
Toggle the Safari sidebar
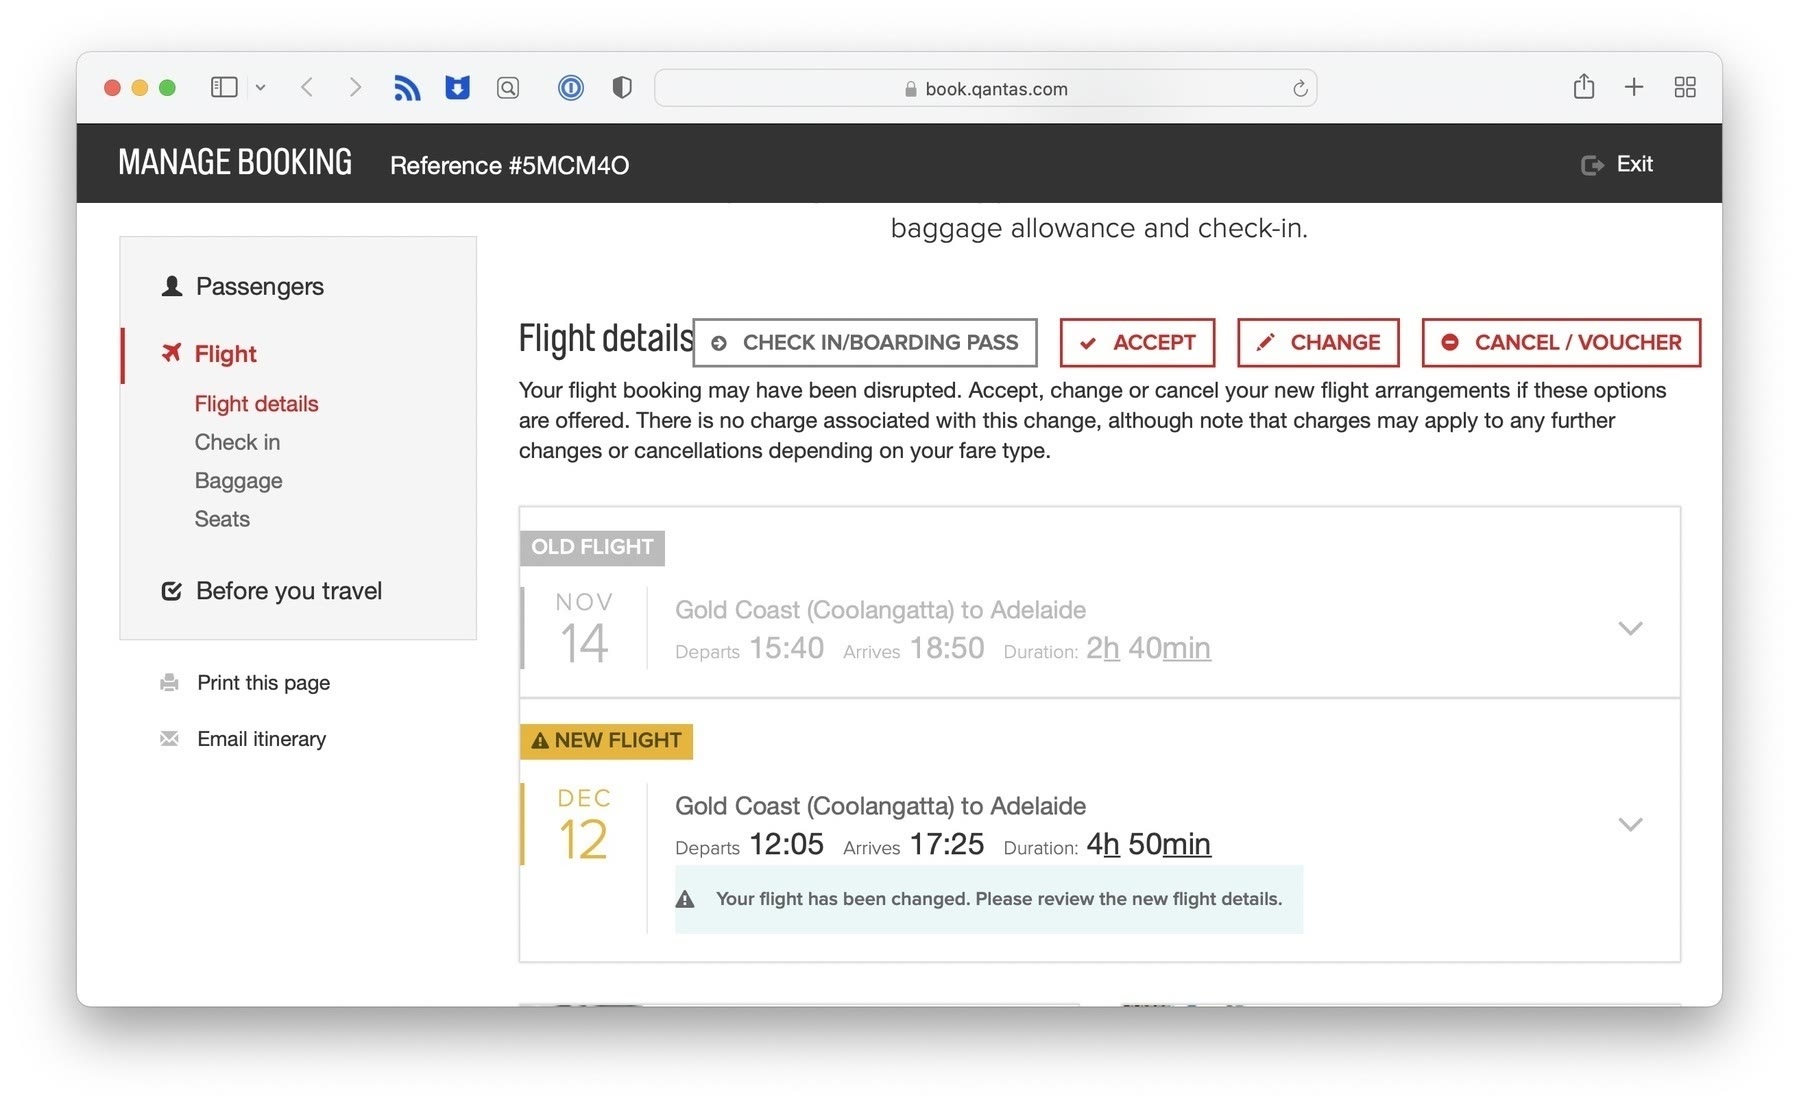(224, 88)
